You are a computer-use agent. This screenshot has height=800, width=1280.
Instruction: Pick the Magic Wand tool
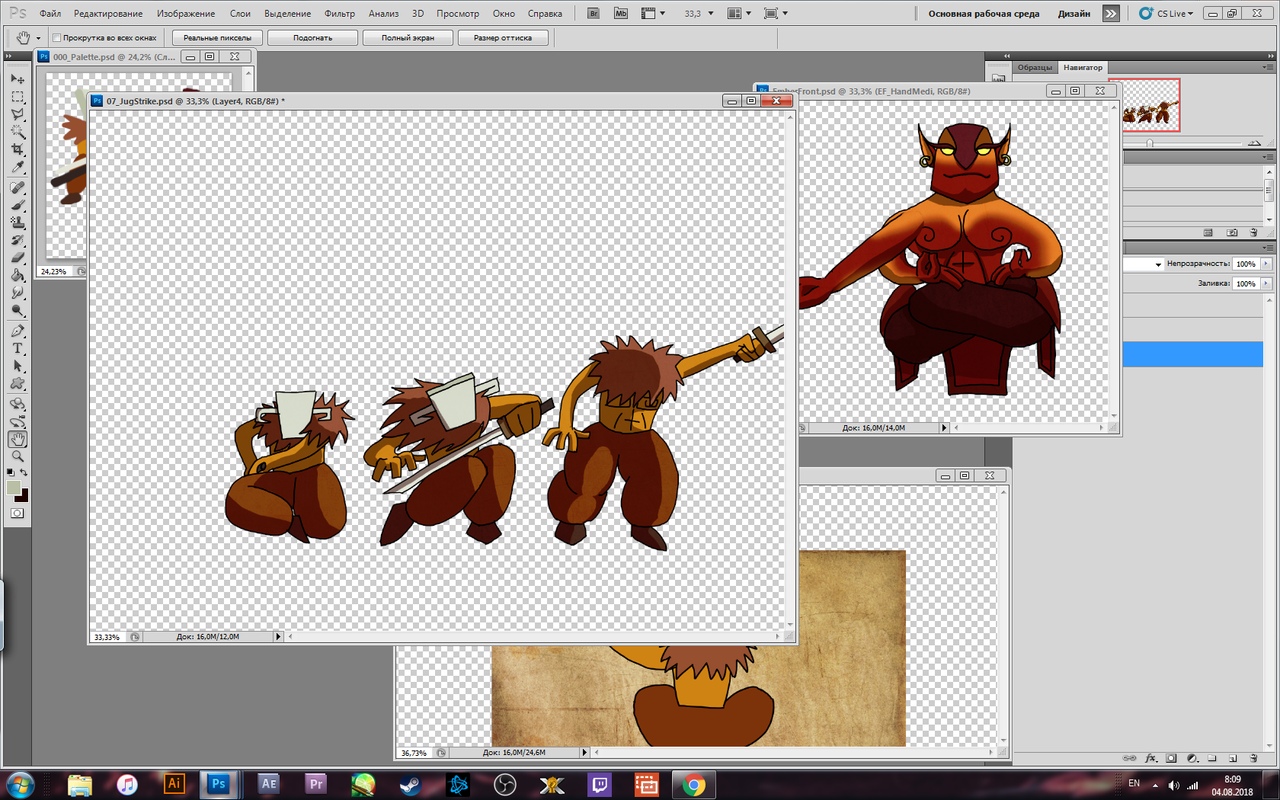[x=17, y=132]
